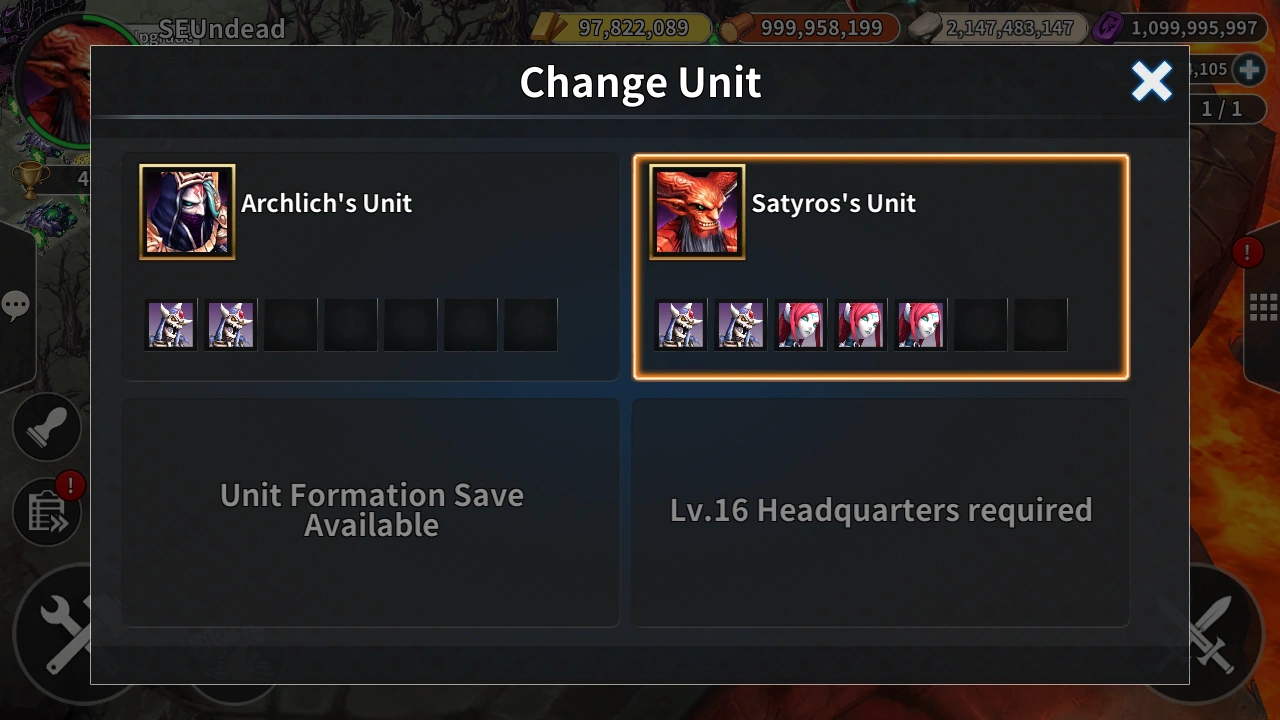Screen dimensions: 1280x720
Task: Click plus icon to add currency
Action: tap(1248, 69)
